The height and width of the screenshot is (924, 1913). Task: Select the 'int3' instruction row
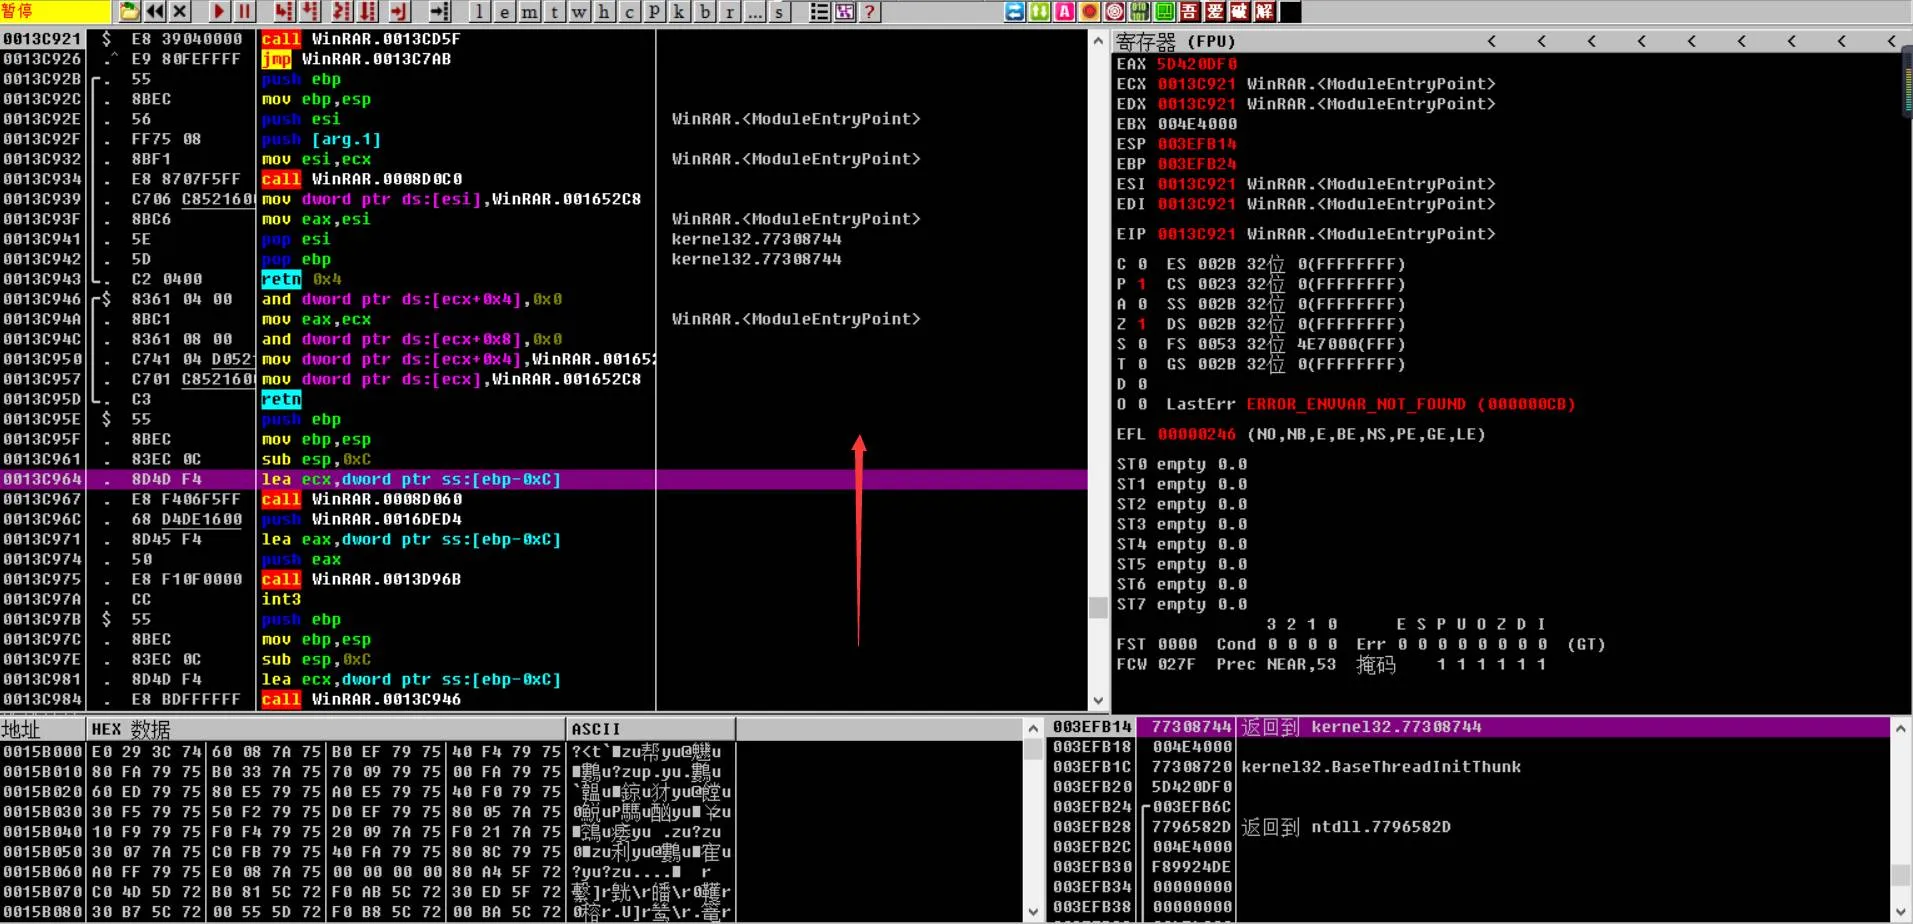tap(544, 599)
